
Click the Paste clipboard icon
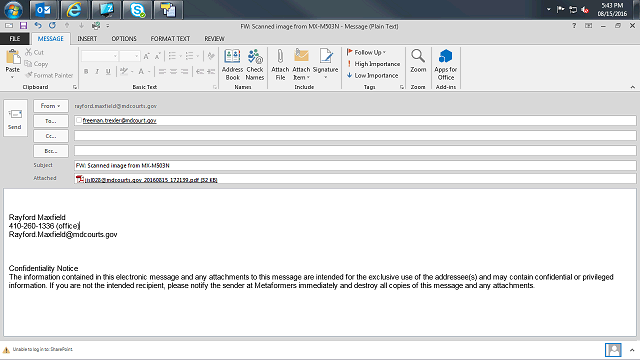(x=13, y=57)
